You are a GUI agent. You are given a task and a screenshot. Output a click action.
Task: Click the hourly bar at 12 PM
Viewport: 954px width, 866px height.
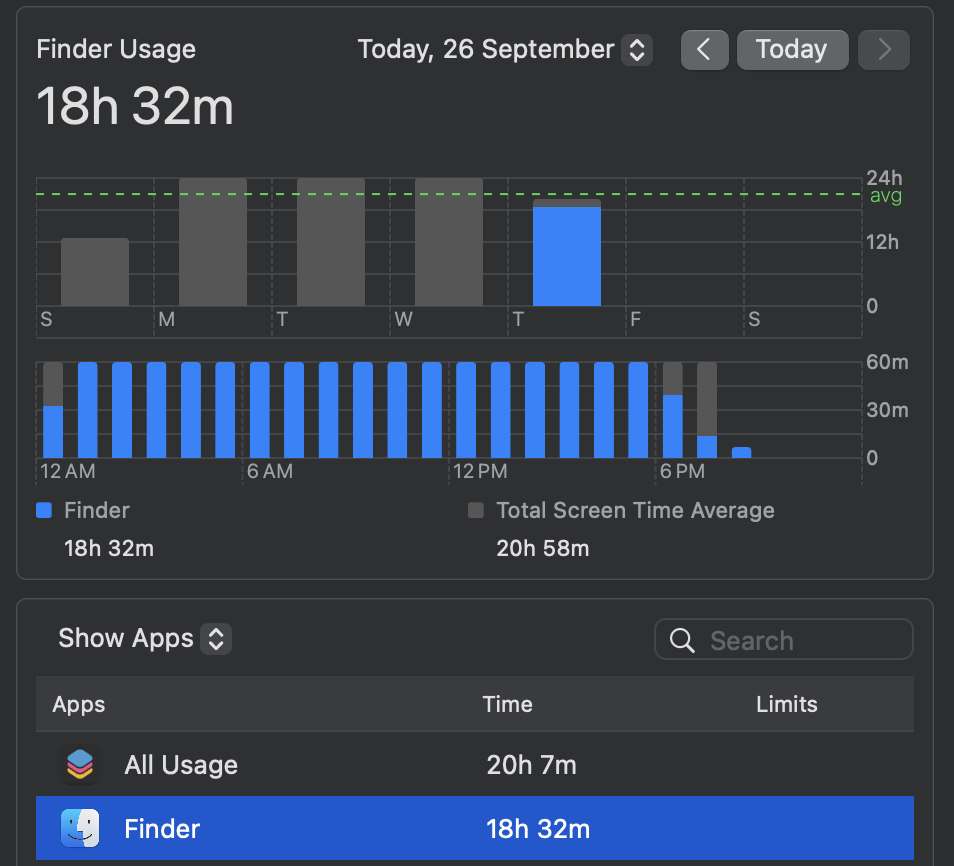[x=466, y=410]
